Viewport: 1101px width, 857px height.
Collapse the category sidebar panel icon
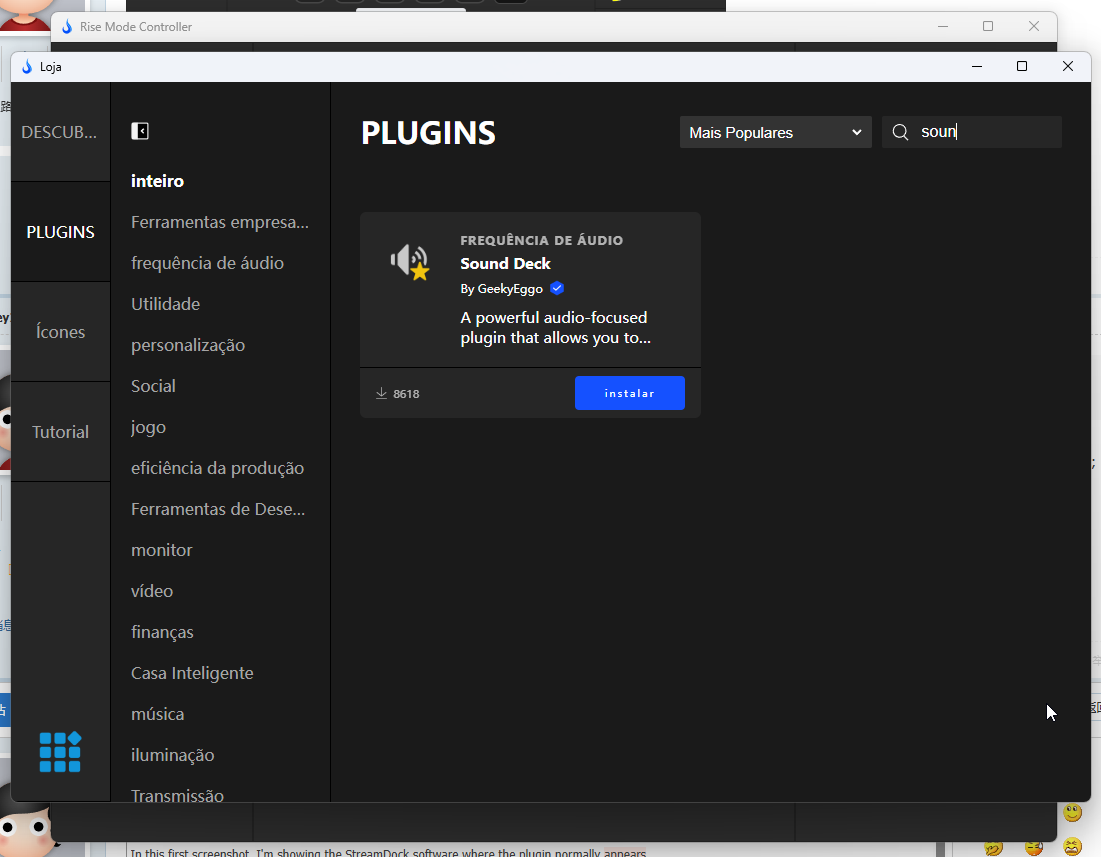(140, 131)
